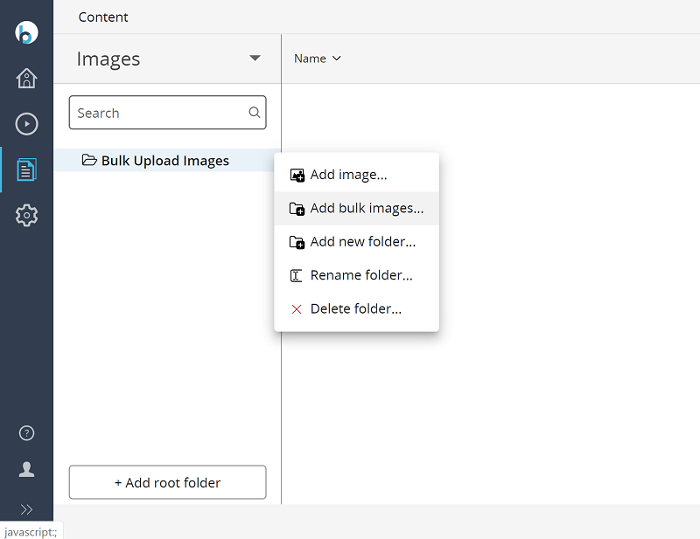The image size is (700, 539).
Task: Open the Content document icon in sidebar
Action: tap(26, 170)
